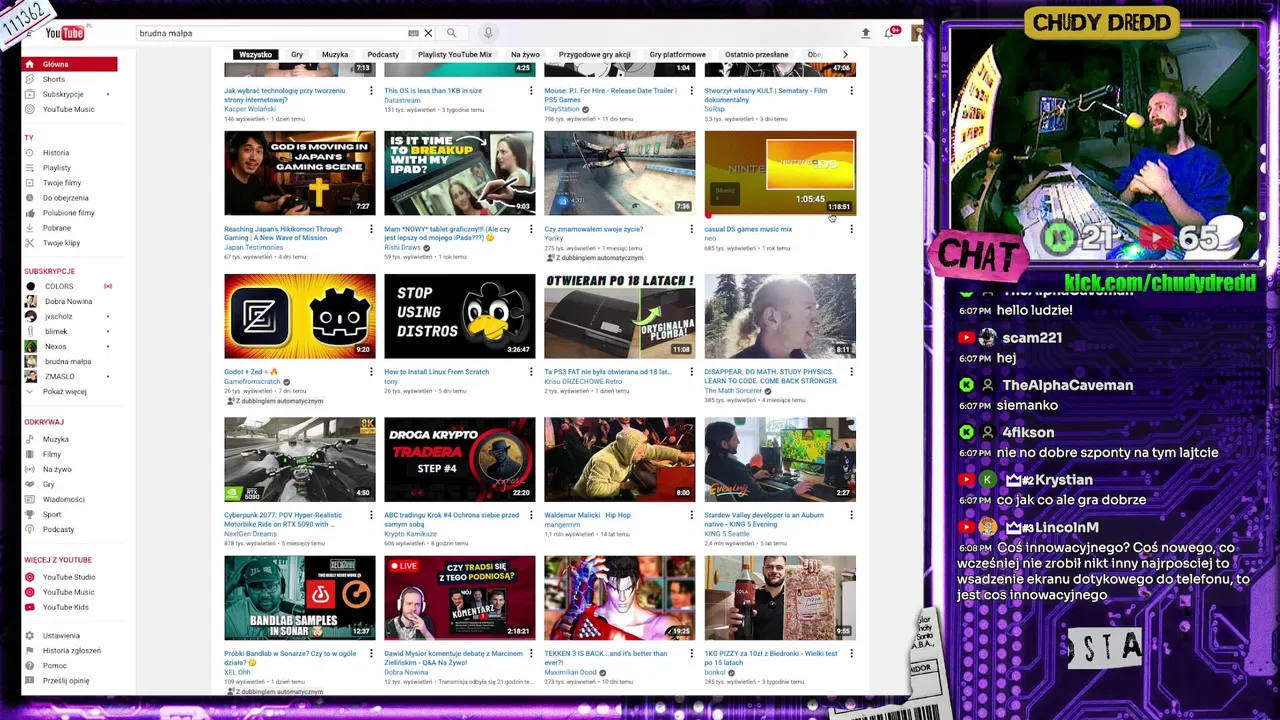Viewport: 1280px width, 720px height.
Task: Open the hamburger guide menu beside YouTube logo
Action: pyautogui.click(x=29, y=33)
